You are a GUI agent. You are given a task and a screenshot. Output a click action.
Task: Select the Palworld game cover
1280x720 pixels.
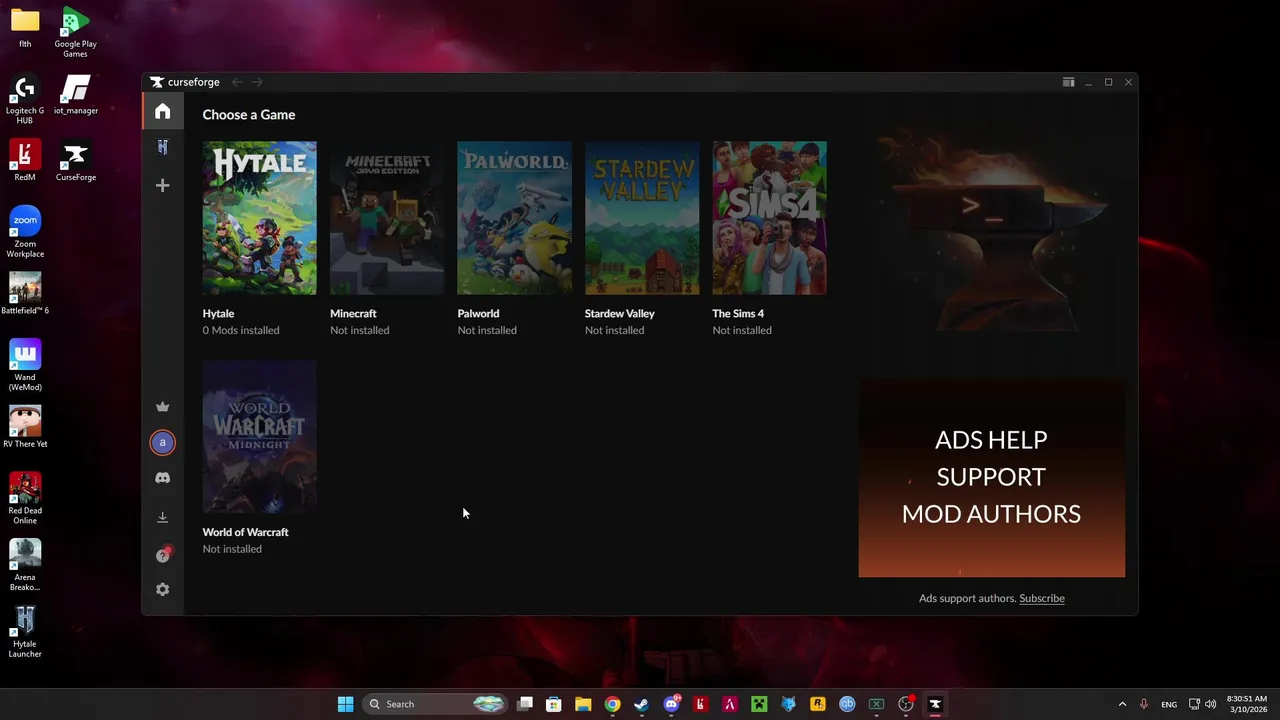[x=514, y=218]
